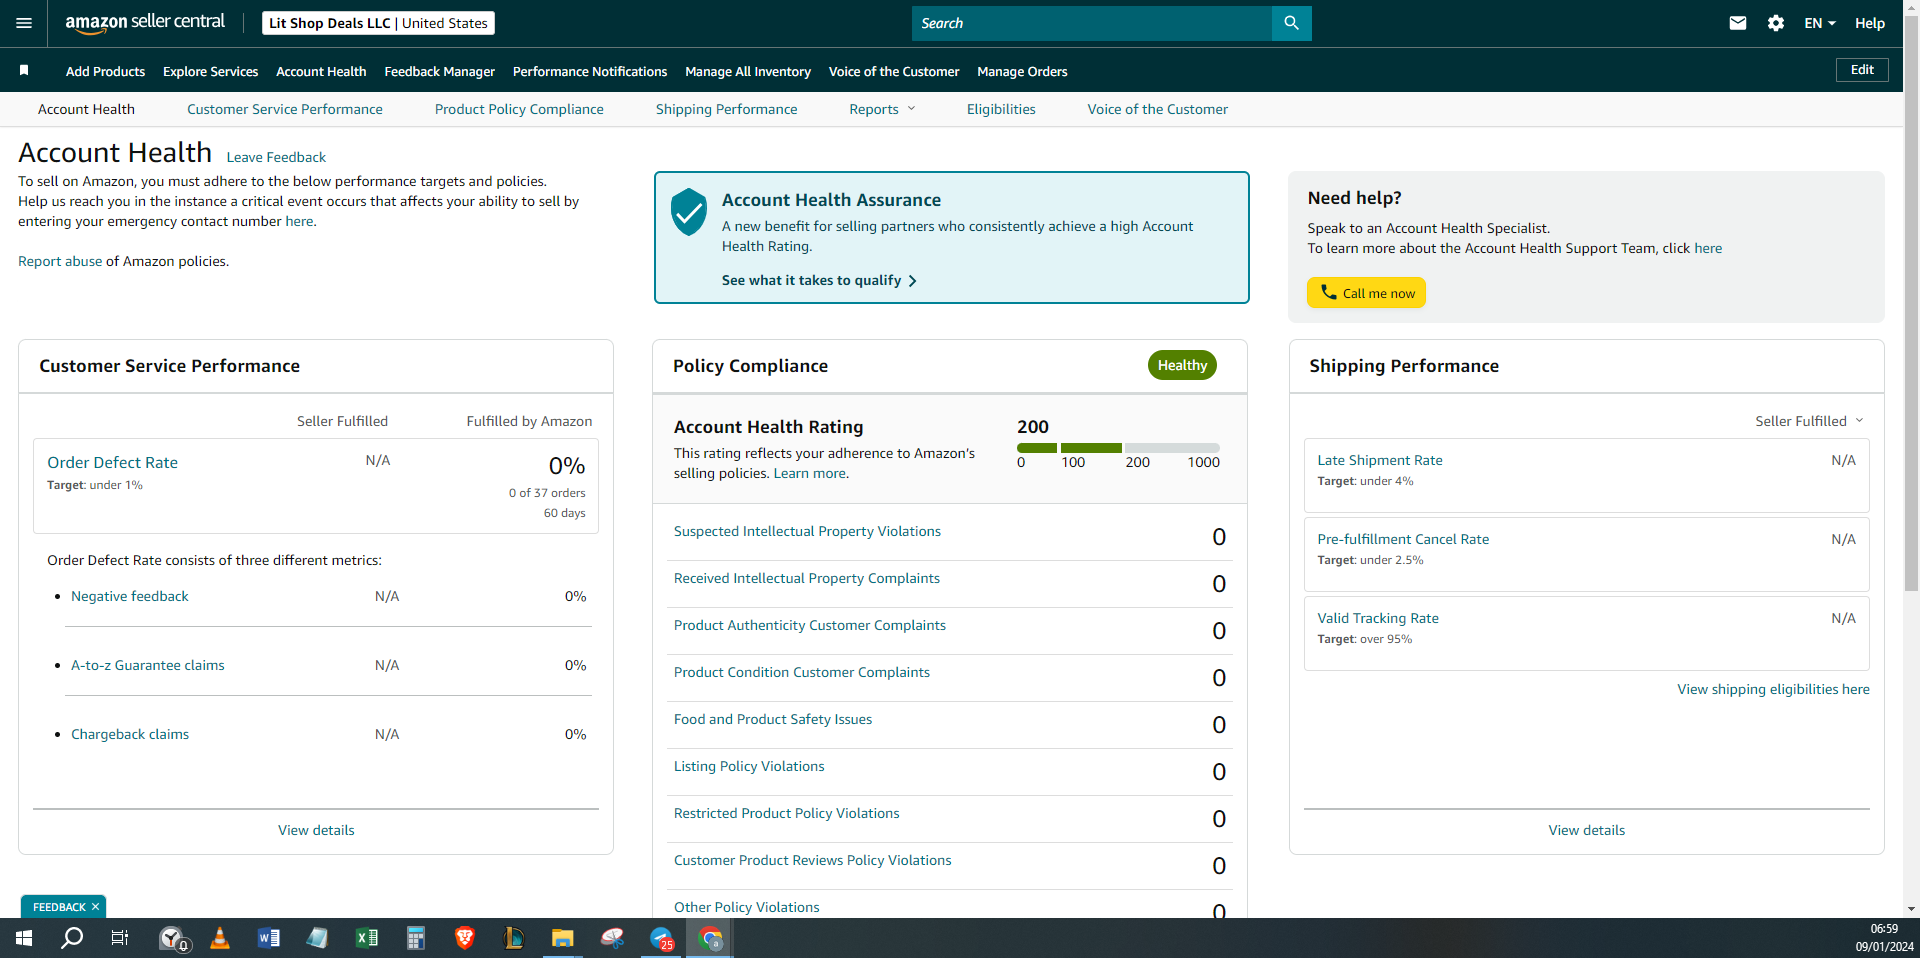Open the Notepad icon on the taskbar

[317, 938]
